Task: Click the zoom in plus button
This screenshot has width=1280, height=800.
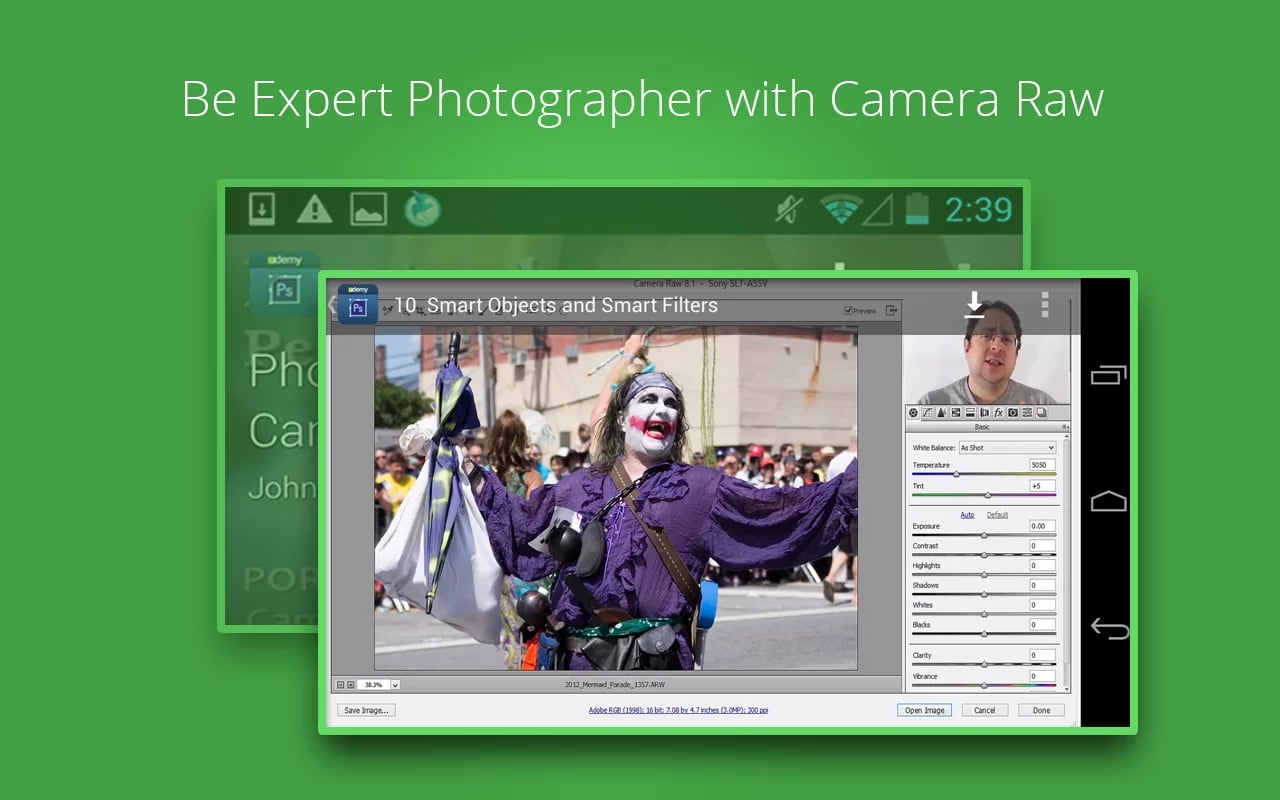Action: (x=351, y=685)
